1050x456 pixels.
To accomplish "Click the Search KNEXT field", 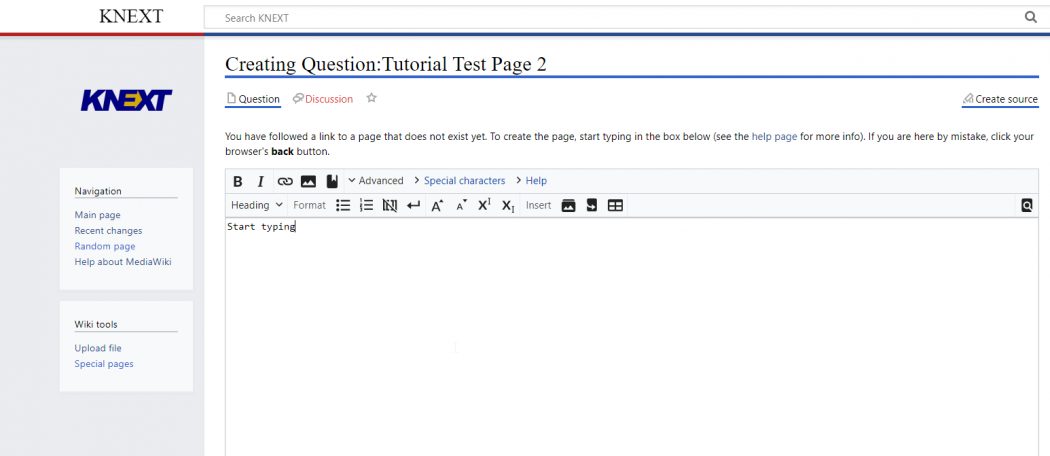I will click(620, 18).
